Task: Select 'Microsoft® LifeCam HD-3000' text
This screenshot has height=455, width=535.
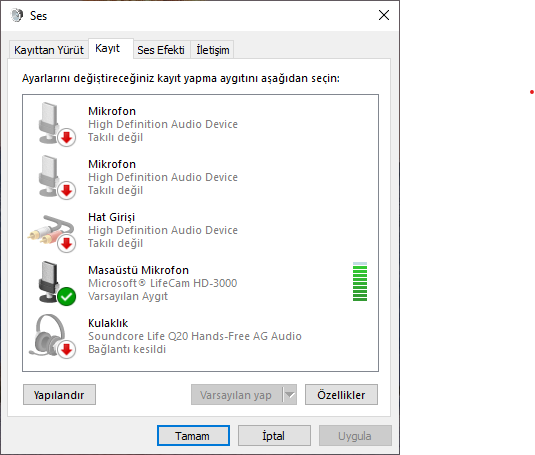Action: (x=163, y=283)
